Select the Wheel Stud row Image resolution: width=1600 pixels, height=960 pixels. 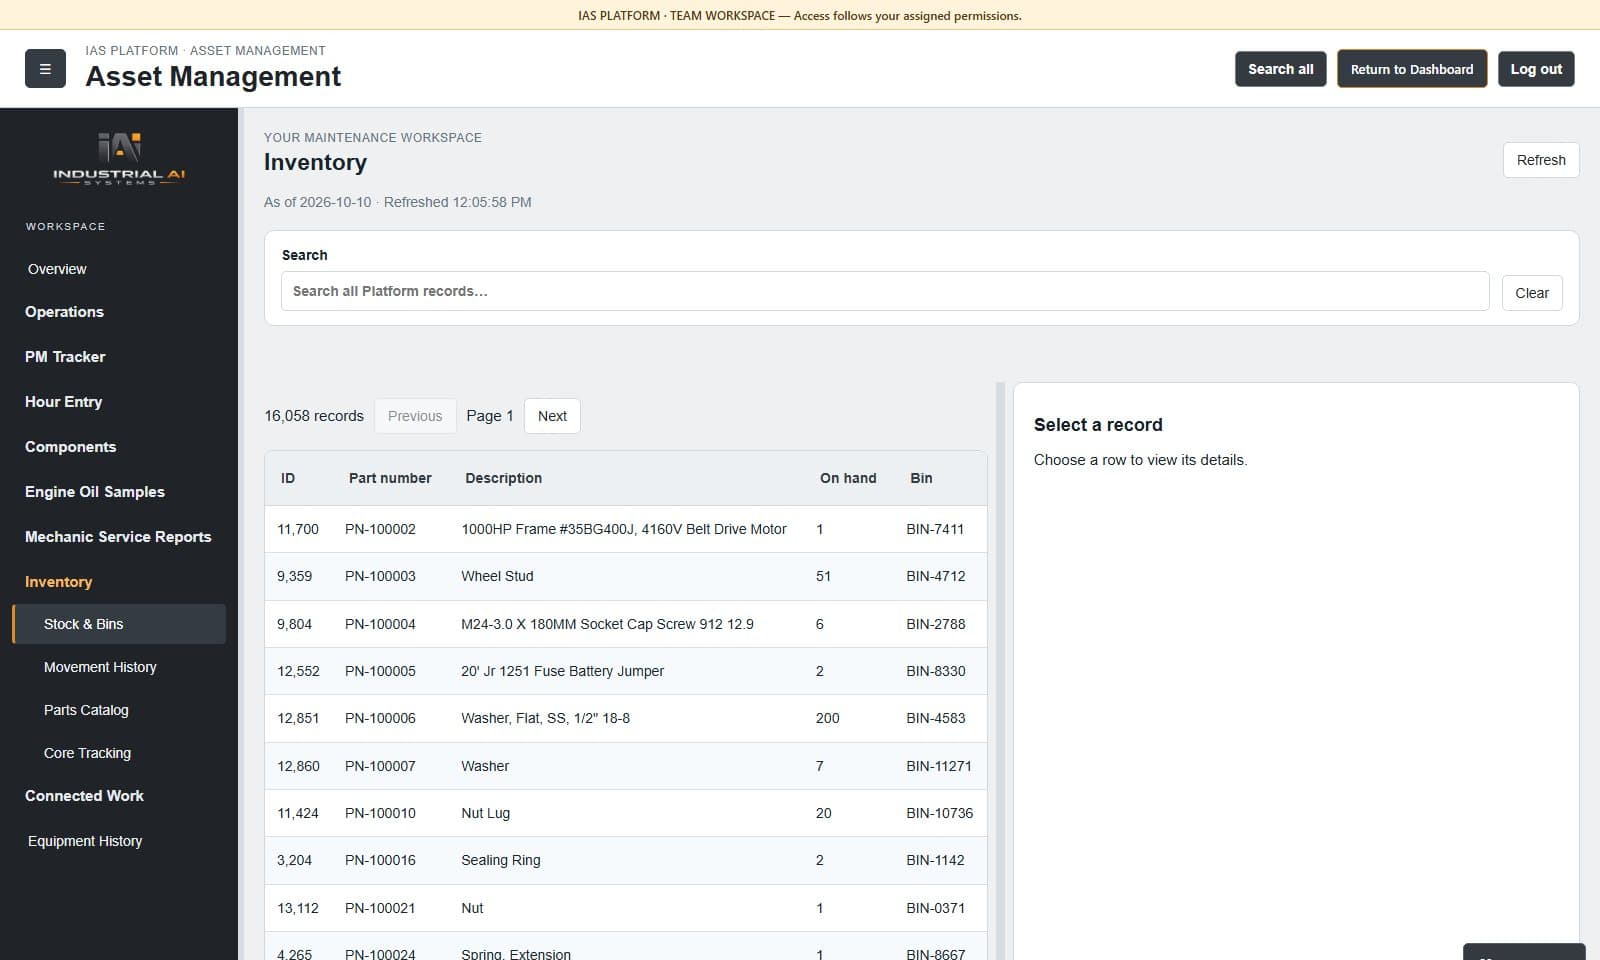point(626,576)
